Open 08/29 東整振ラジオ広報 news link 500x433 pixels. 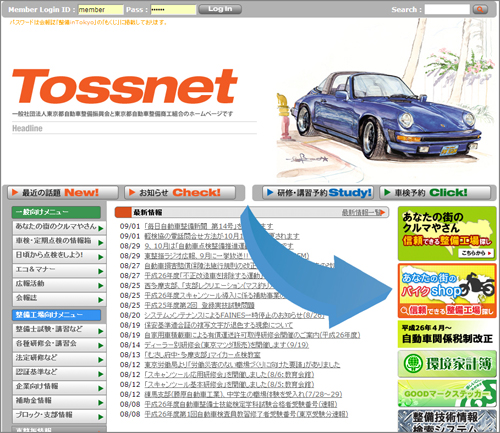(x=227, y=256)
